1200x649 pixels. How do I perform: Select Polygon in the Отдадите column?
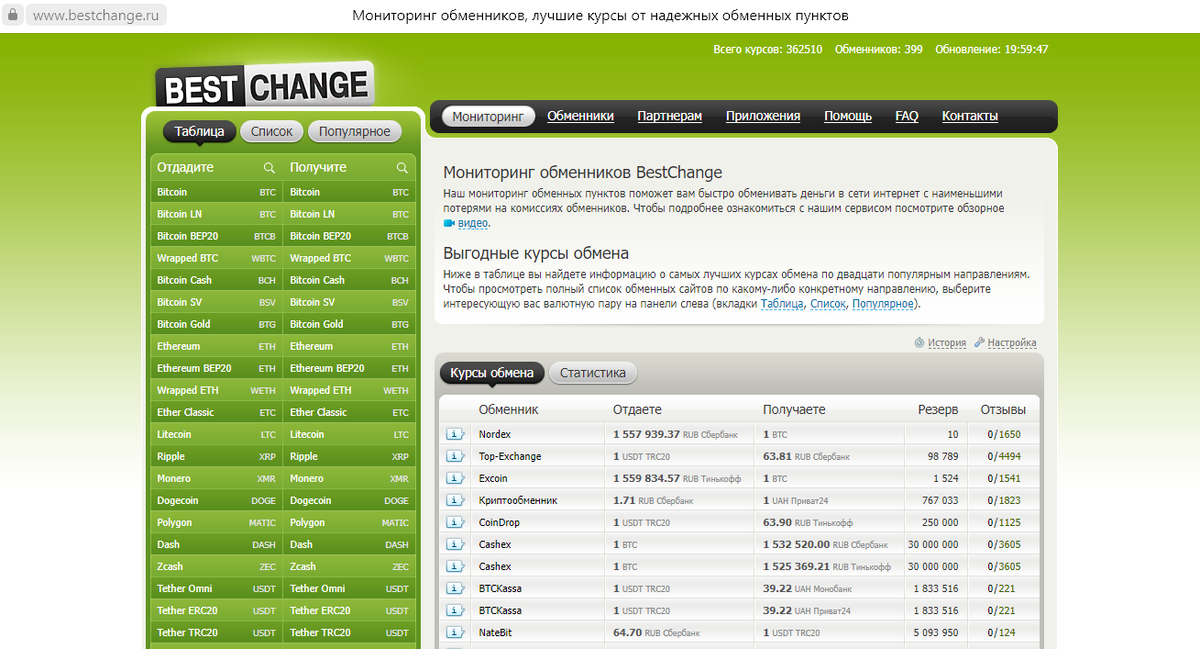tap(216, 522)
